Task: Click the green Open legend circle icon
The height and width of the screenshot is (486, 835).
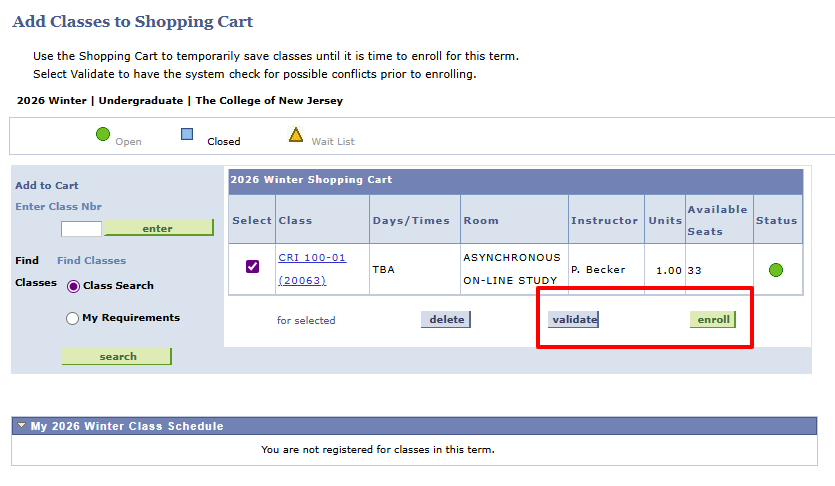Action: 103,135
